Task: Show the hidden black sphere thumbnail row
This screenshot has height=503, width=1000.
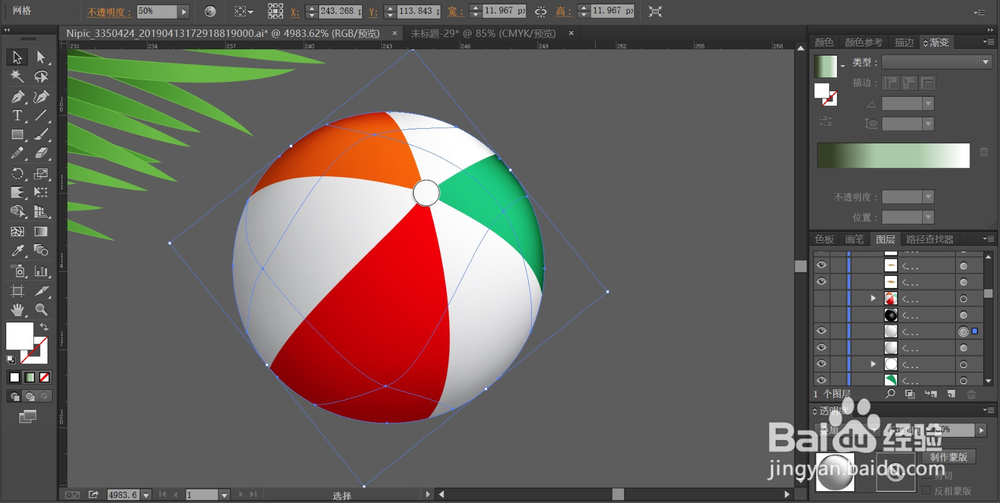Action: [821, 314]
